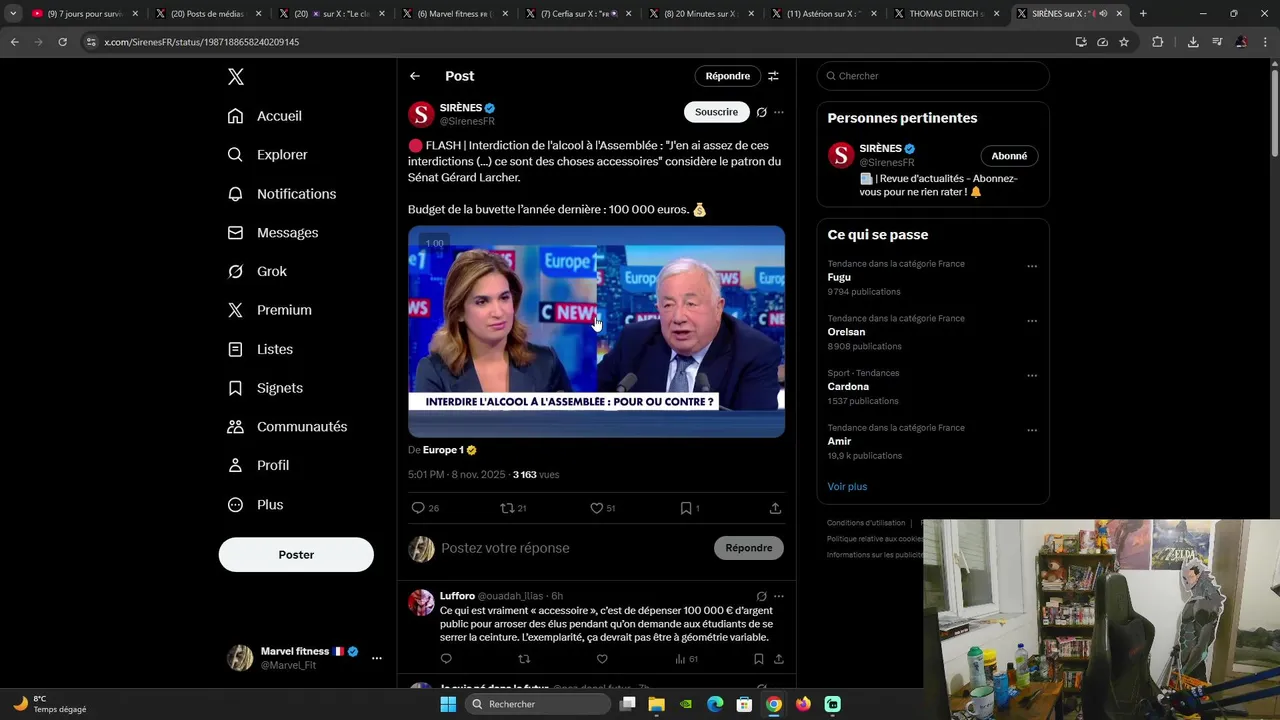Switch to the 20 Minutes sur X tab

[701, 14]
